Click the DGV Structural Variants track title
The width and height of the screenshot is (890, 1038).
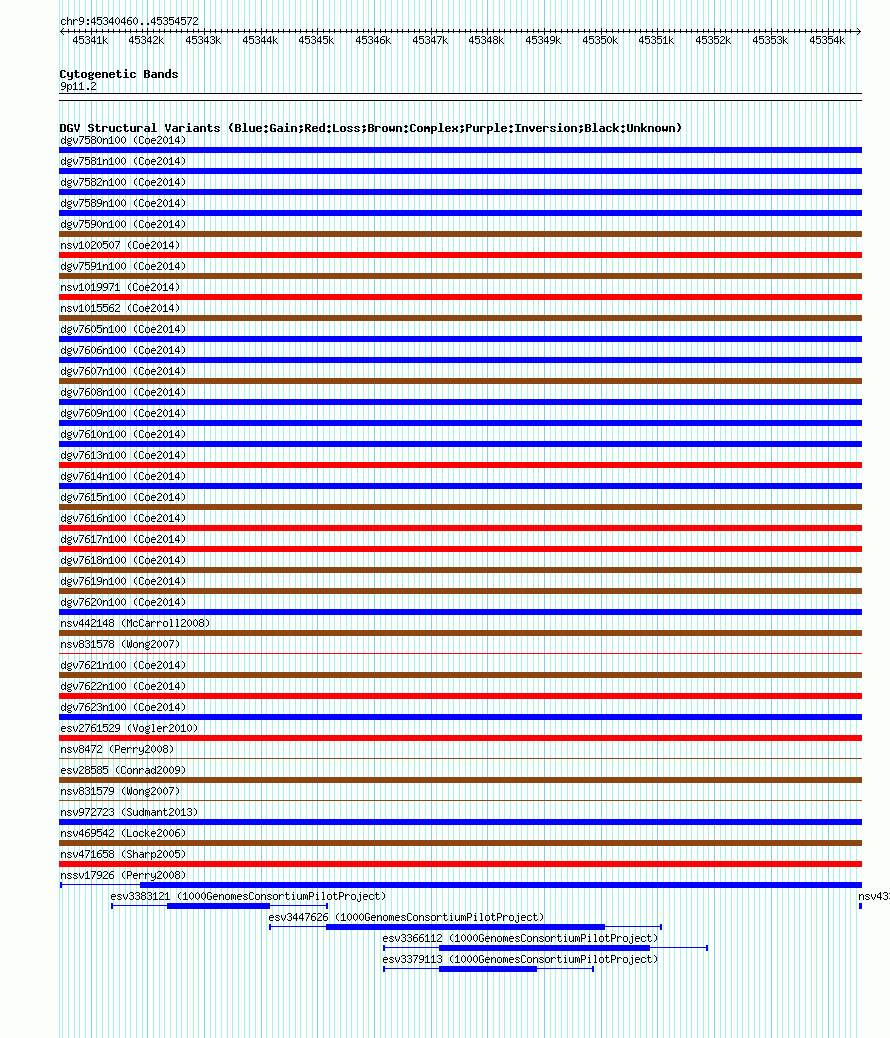[x=371, y=128]
